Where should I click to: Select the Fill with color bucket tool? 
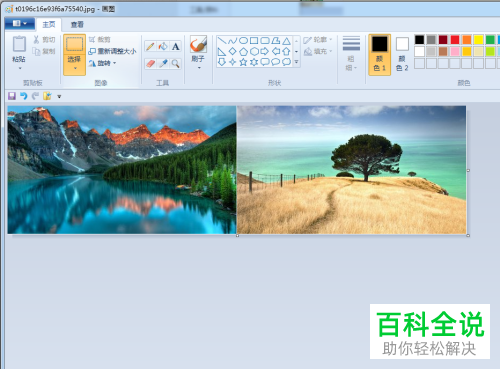[163, 46]
